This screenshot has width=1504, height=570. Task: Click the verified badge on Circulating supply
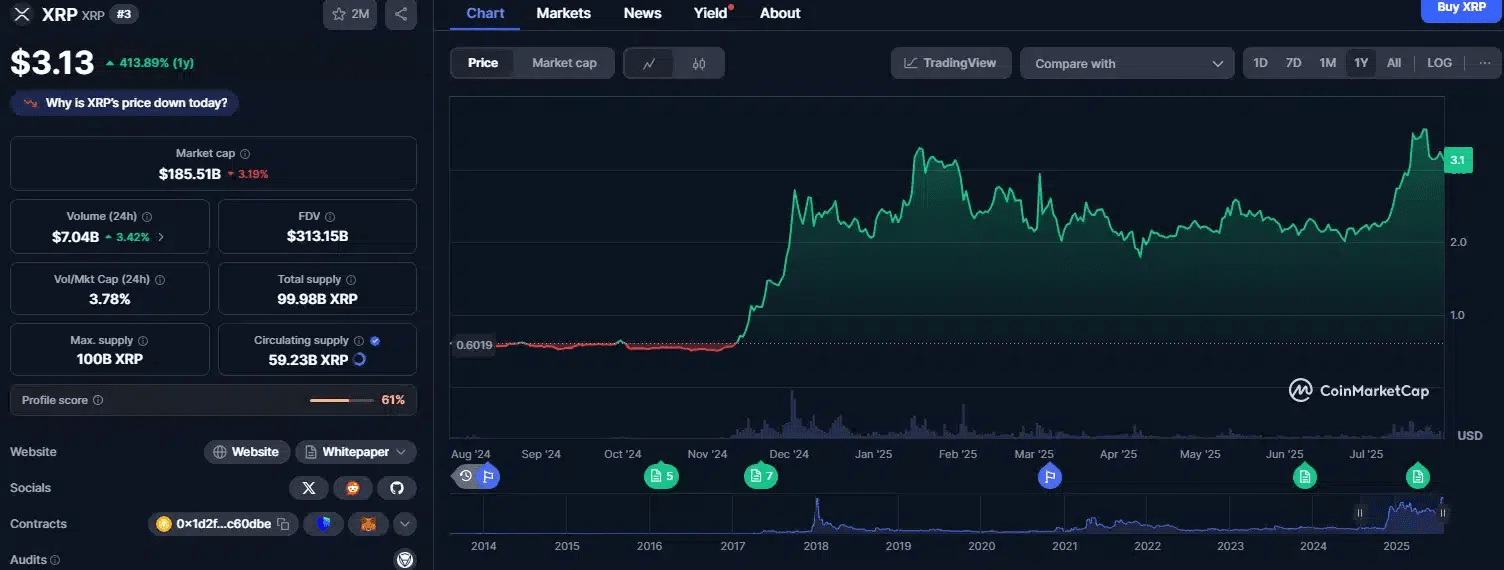click(375, 341)
